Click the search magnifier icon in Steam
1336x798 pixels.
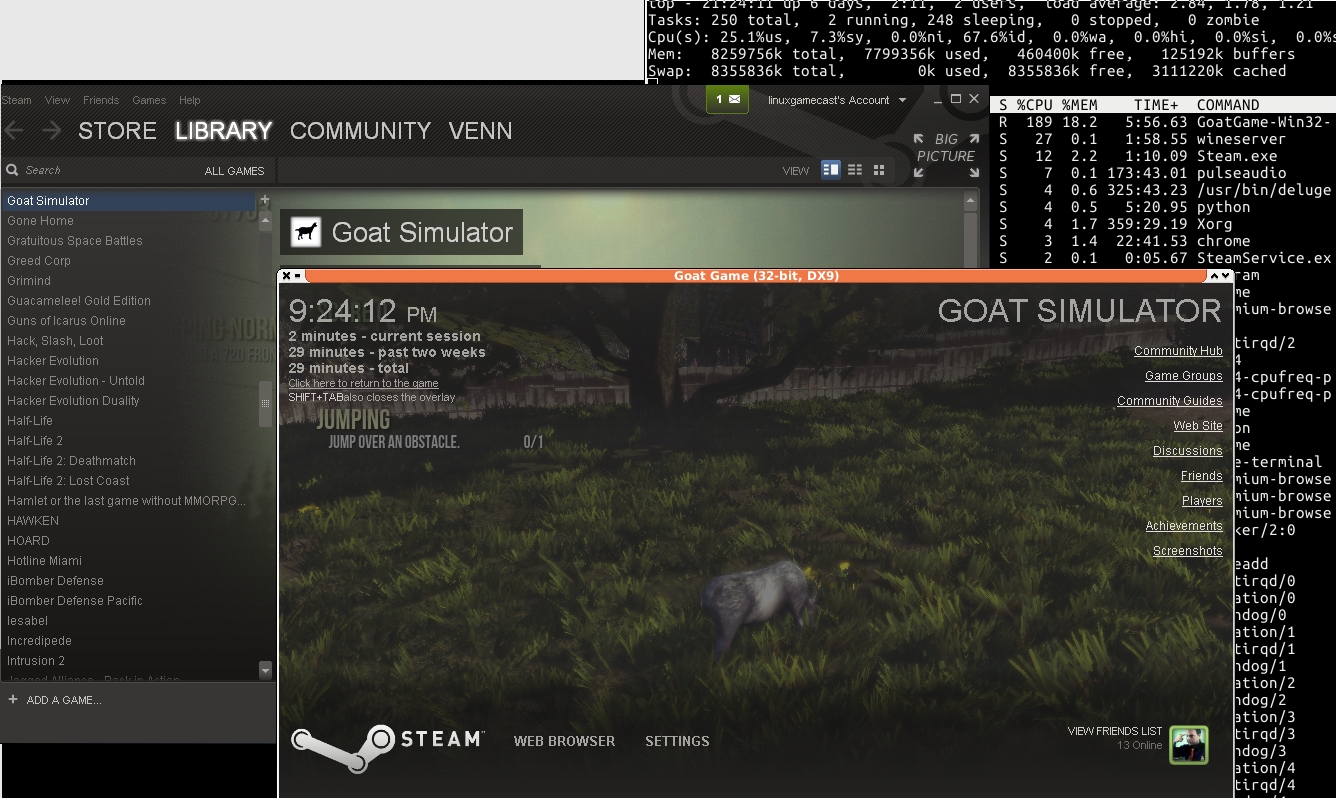click(x=12, y=171)
